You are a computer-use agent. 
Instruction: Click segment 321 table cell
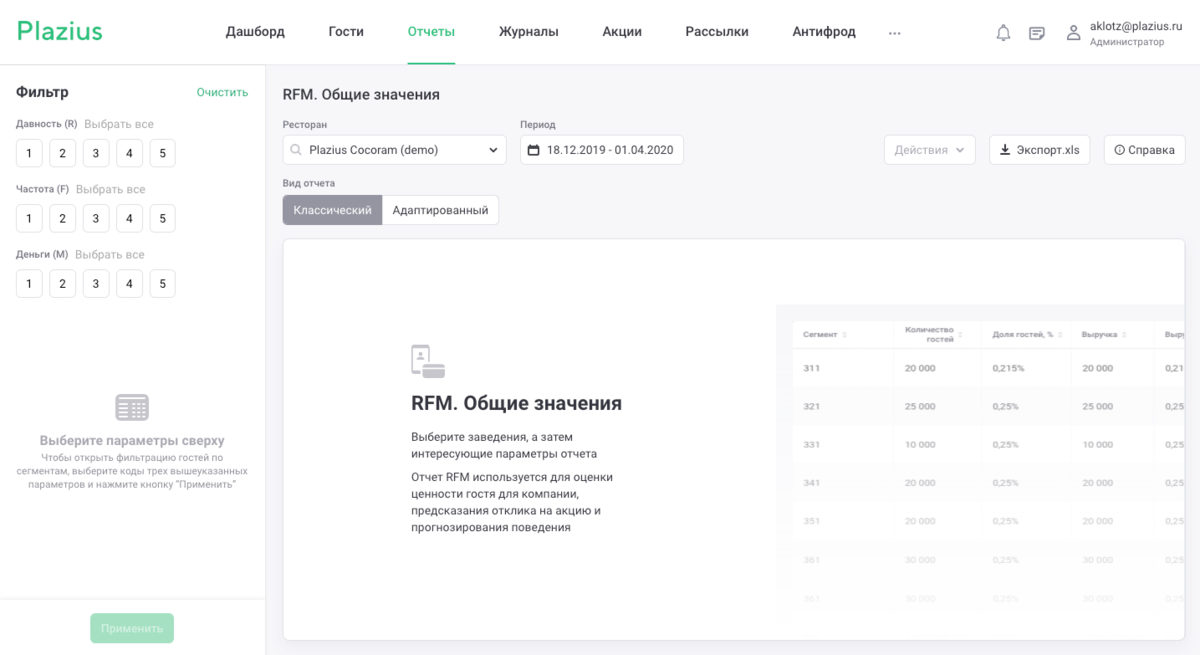(x=812, y=406)
